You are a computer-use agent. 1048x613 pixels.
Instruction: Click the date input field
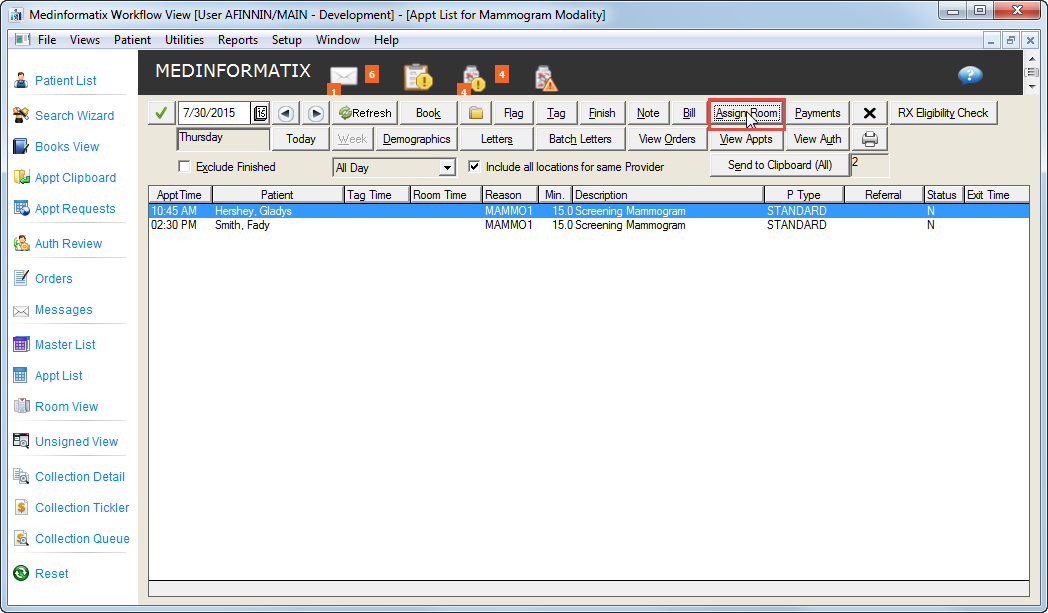(213, 113)
